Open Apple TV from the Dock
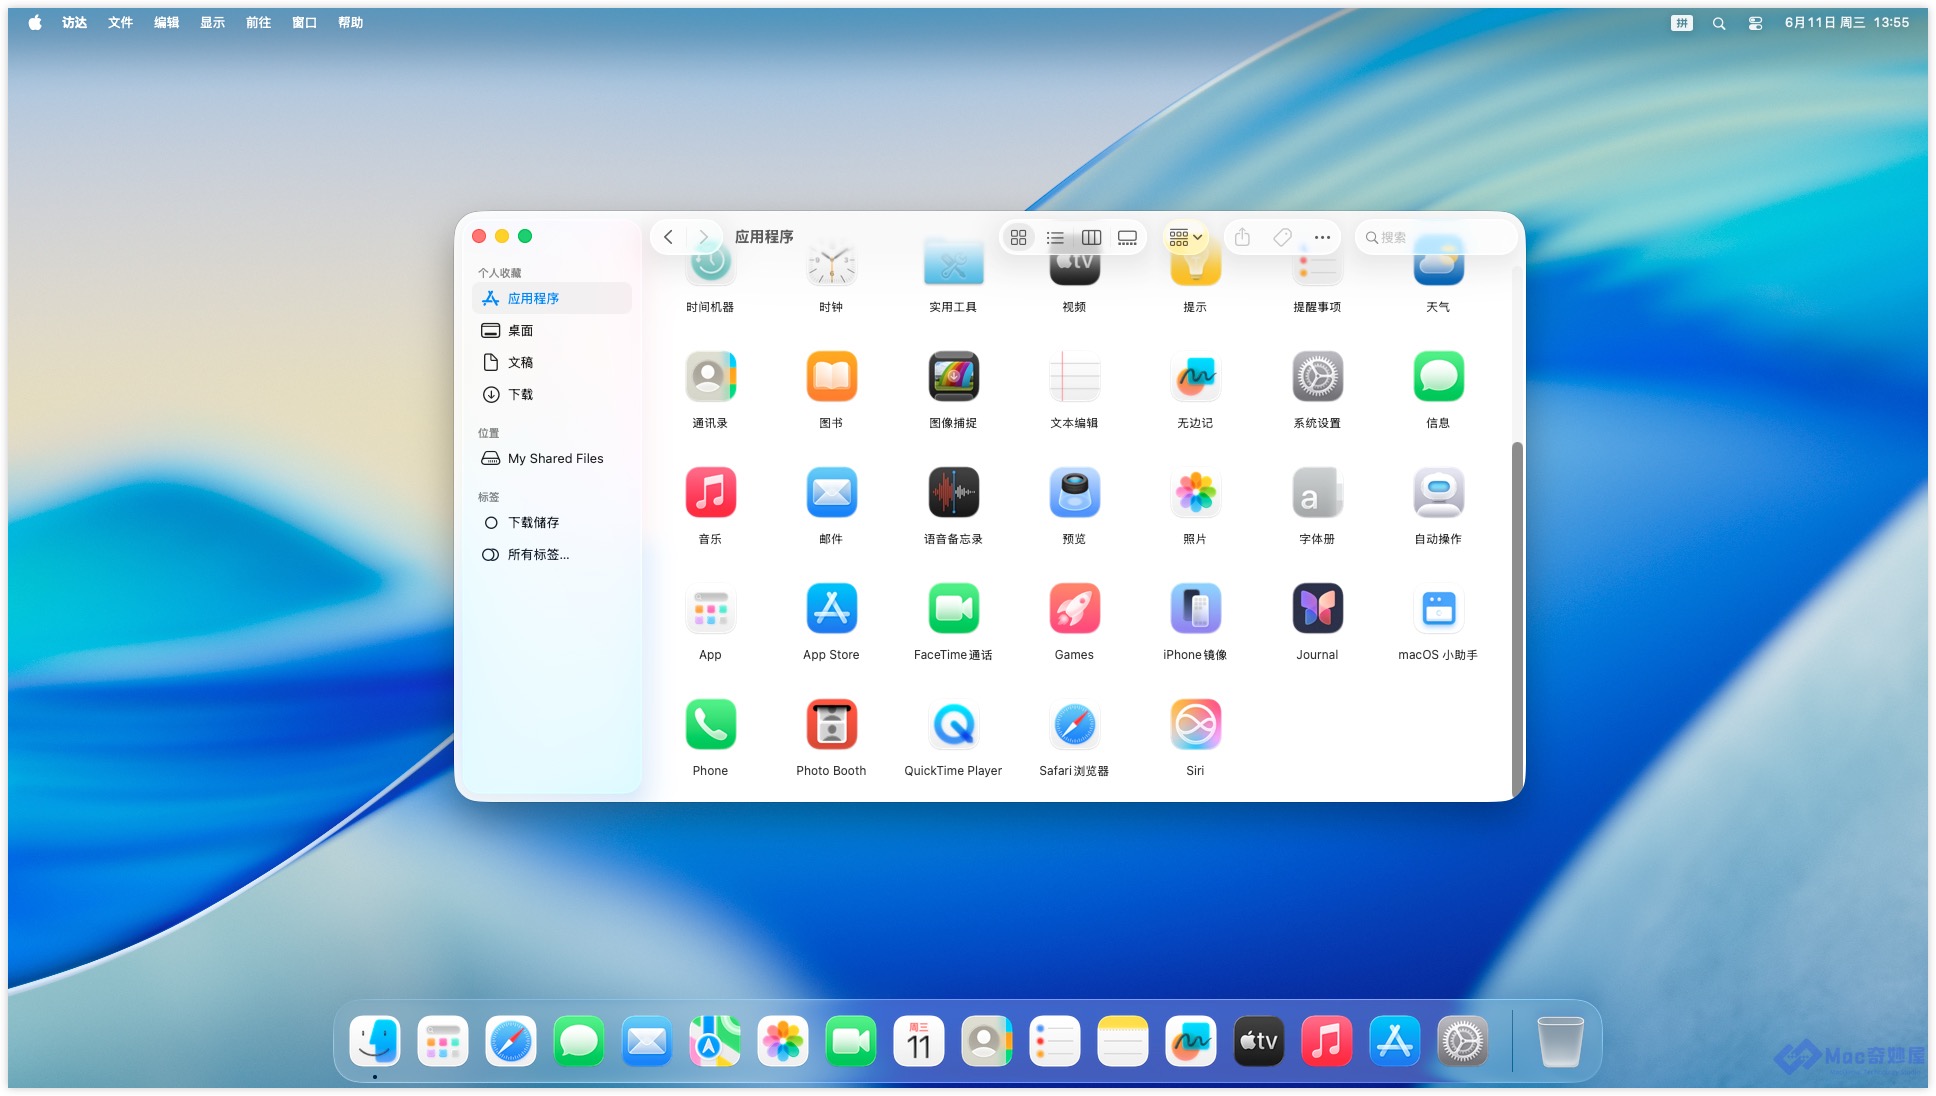The height and width of the screenshot is (1096, 1936). [x=1259, y=1041]
